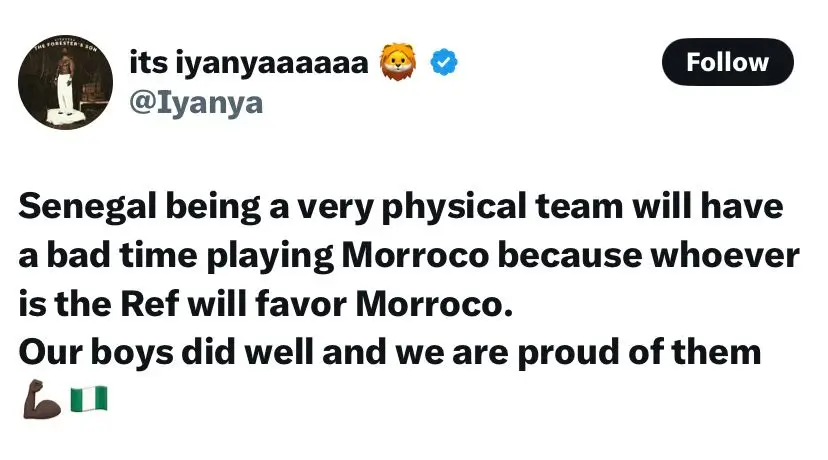Click the word "Senegal" in the tweet
The height and width of the screenshot is (460, 828).
(x=85, y=208)
